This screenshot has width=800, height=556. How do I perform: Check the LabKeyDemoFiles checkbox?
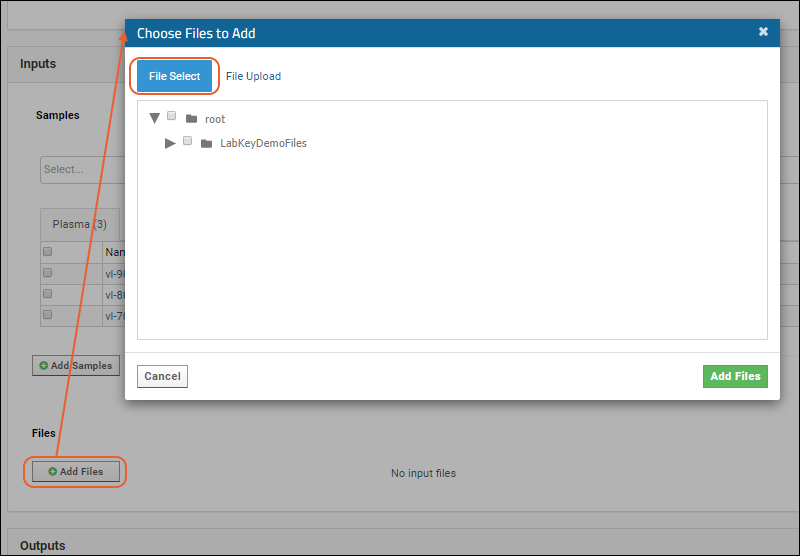coord(188,140)
